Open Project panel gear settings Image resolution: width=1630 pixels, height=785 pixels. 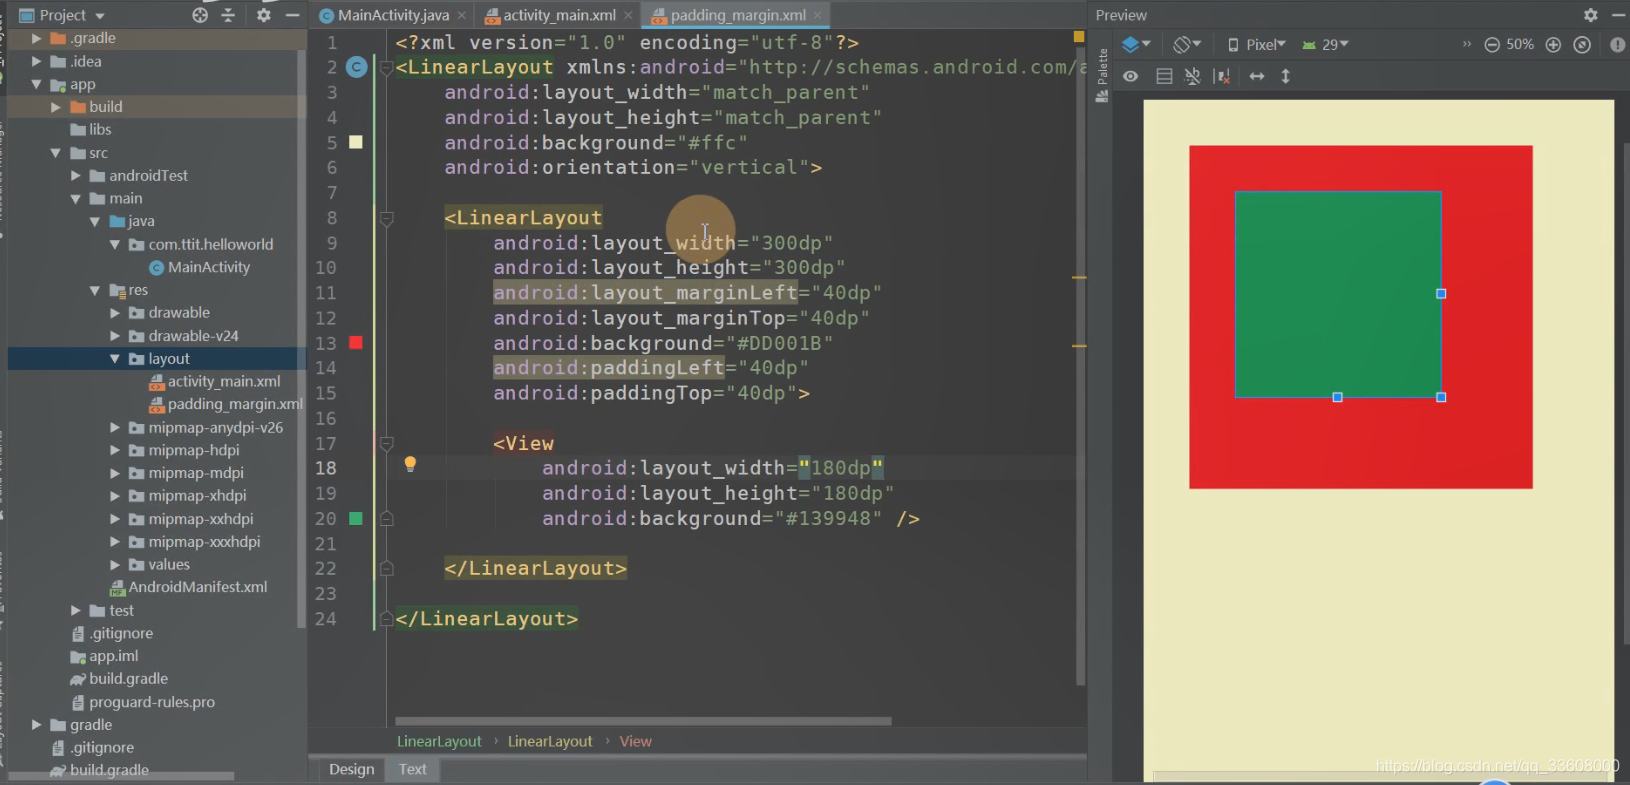click(x=264, y=15)
